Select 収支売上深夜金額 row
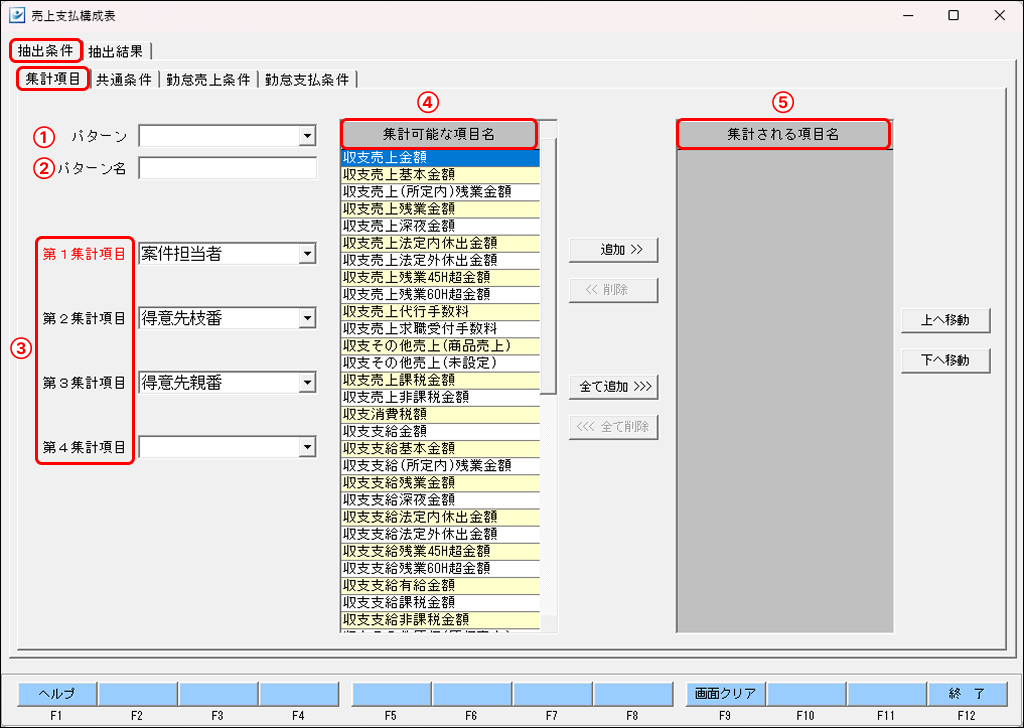The image size is (1024, 728). tap(440, 226)
